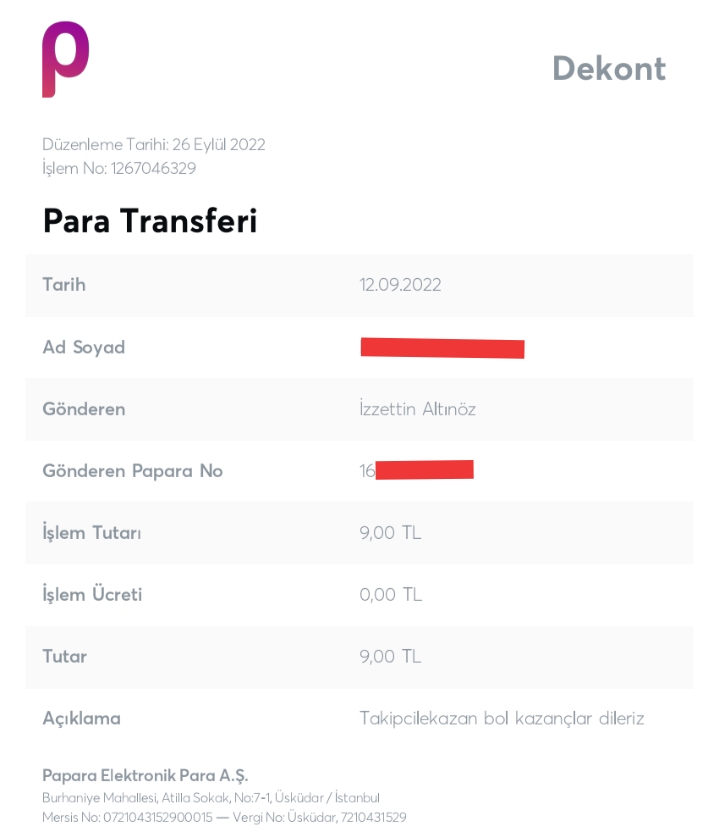Select the İşlem No 1267046329 text
The width and height of the screenshot is (719, 840).
point(119,168)
